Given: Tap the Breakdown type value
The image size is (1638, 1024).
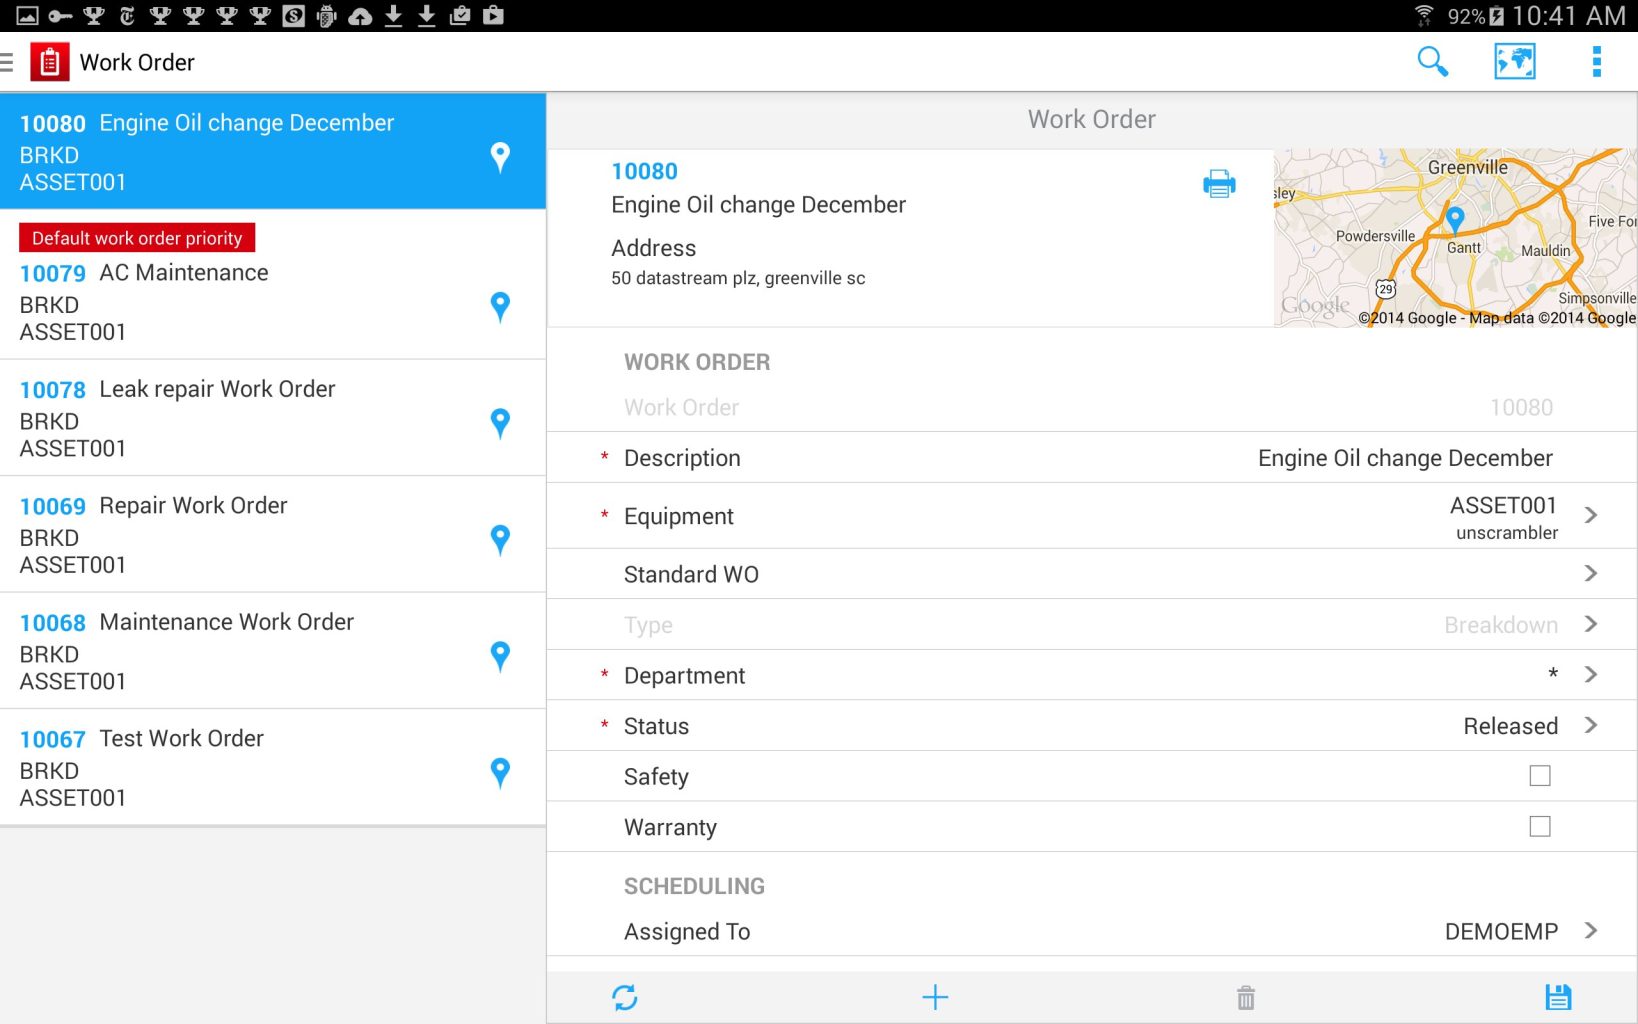Looking at the screenshot, I should [1501, 625].
